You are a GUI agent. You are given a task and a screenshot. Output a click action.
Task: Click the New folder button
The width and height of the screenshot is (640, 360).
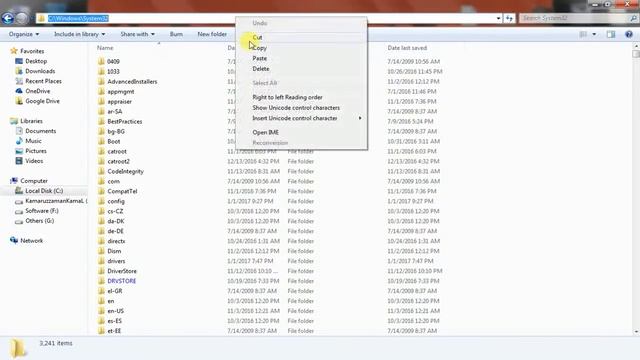[212, 34]
